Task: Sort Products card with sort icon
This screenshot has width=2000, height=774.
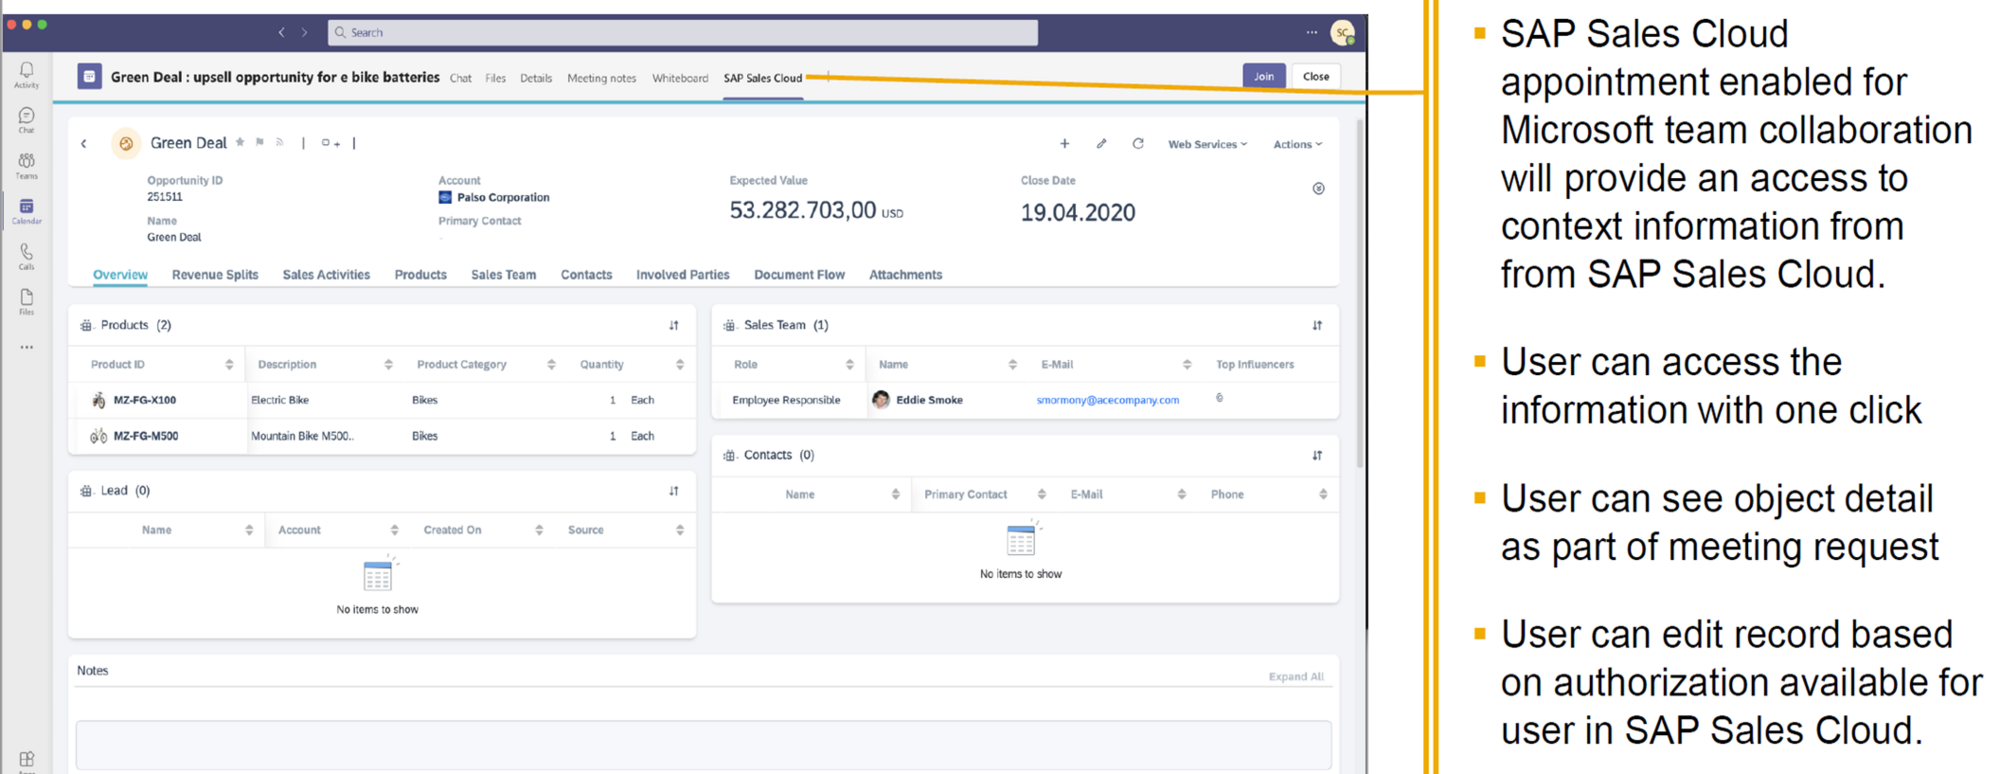Action: 674,325
